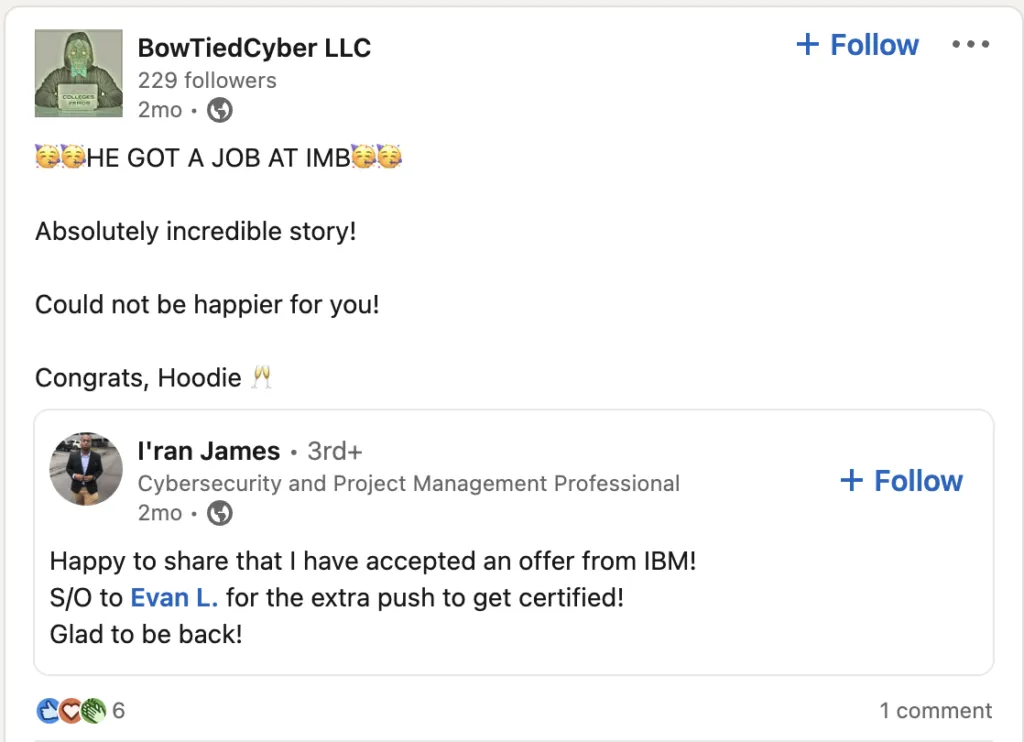Screen dimensions: 1024x742
Task: Open the Evan L. mention link
Action: pyautogui.click(x=174, y=598)
